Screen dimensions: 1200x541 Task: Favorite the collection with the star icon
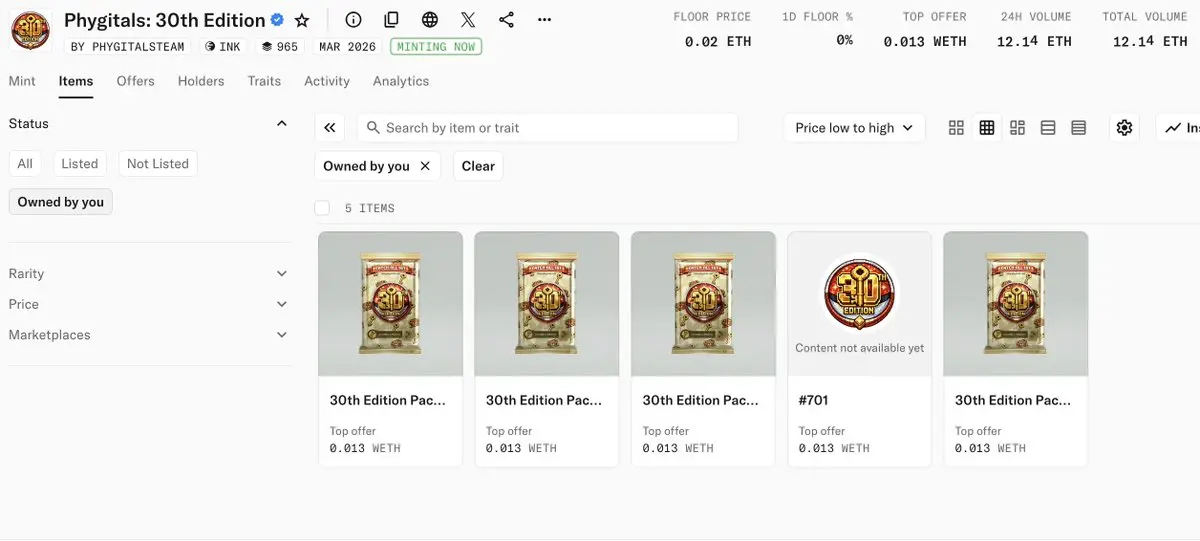point(302,20)
